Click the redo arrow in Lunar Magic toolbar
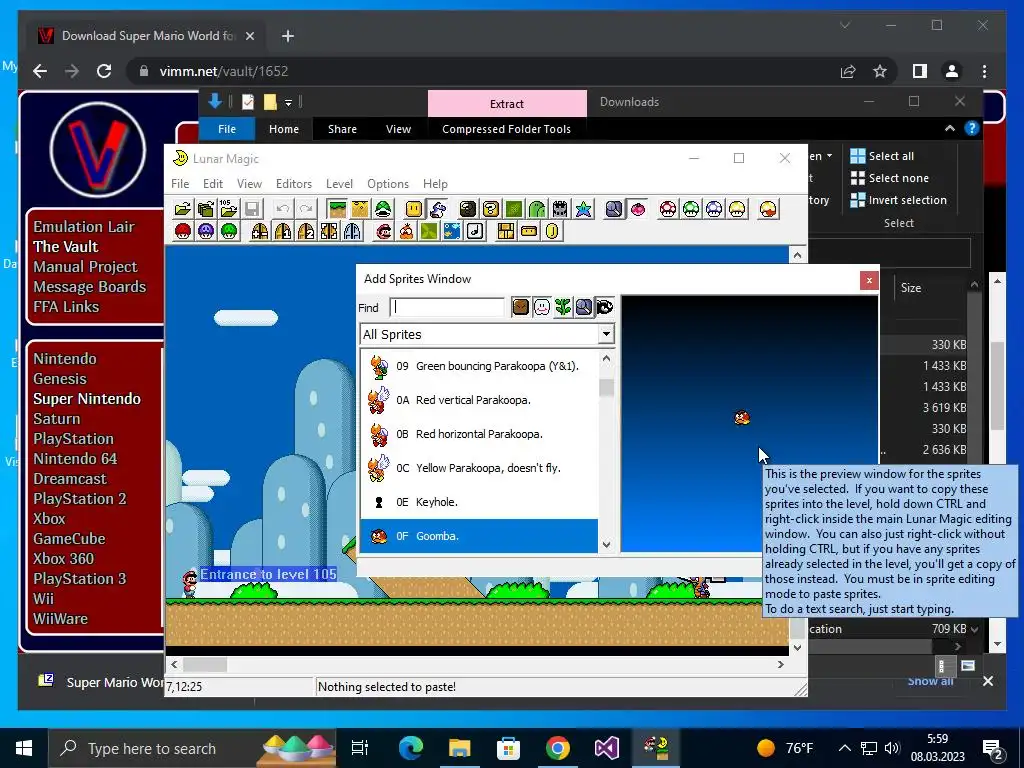Image resolution: width=1024 pixels, height=768 pixels. click(306, 209)
